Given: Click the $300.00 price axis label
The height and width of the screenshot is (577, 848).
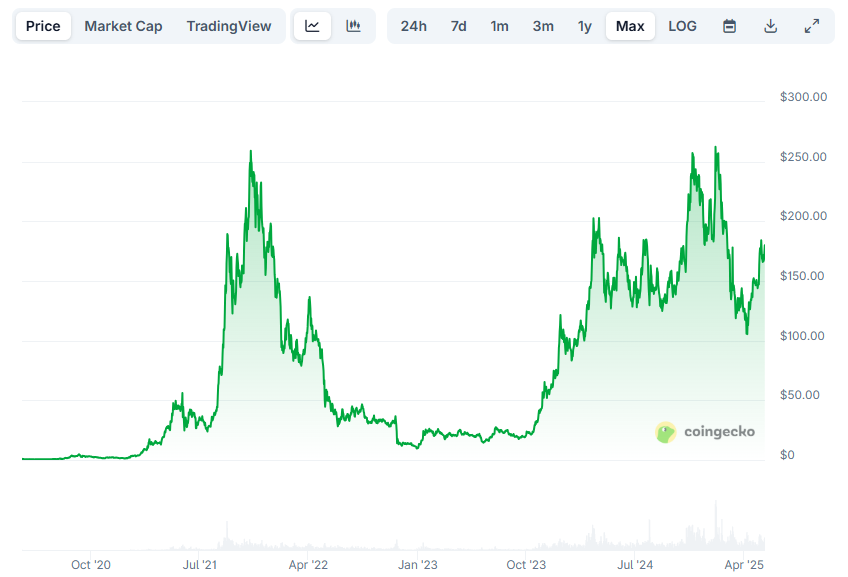Looking at the screenshot, I should tap(803, 97).
